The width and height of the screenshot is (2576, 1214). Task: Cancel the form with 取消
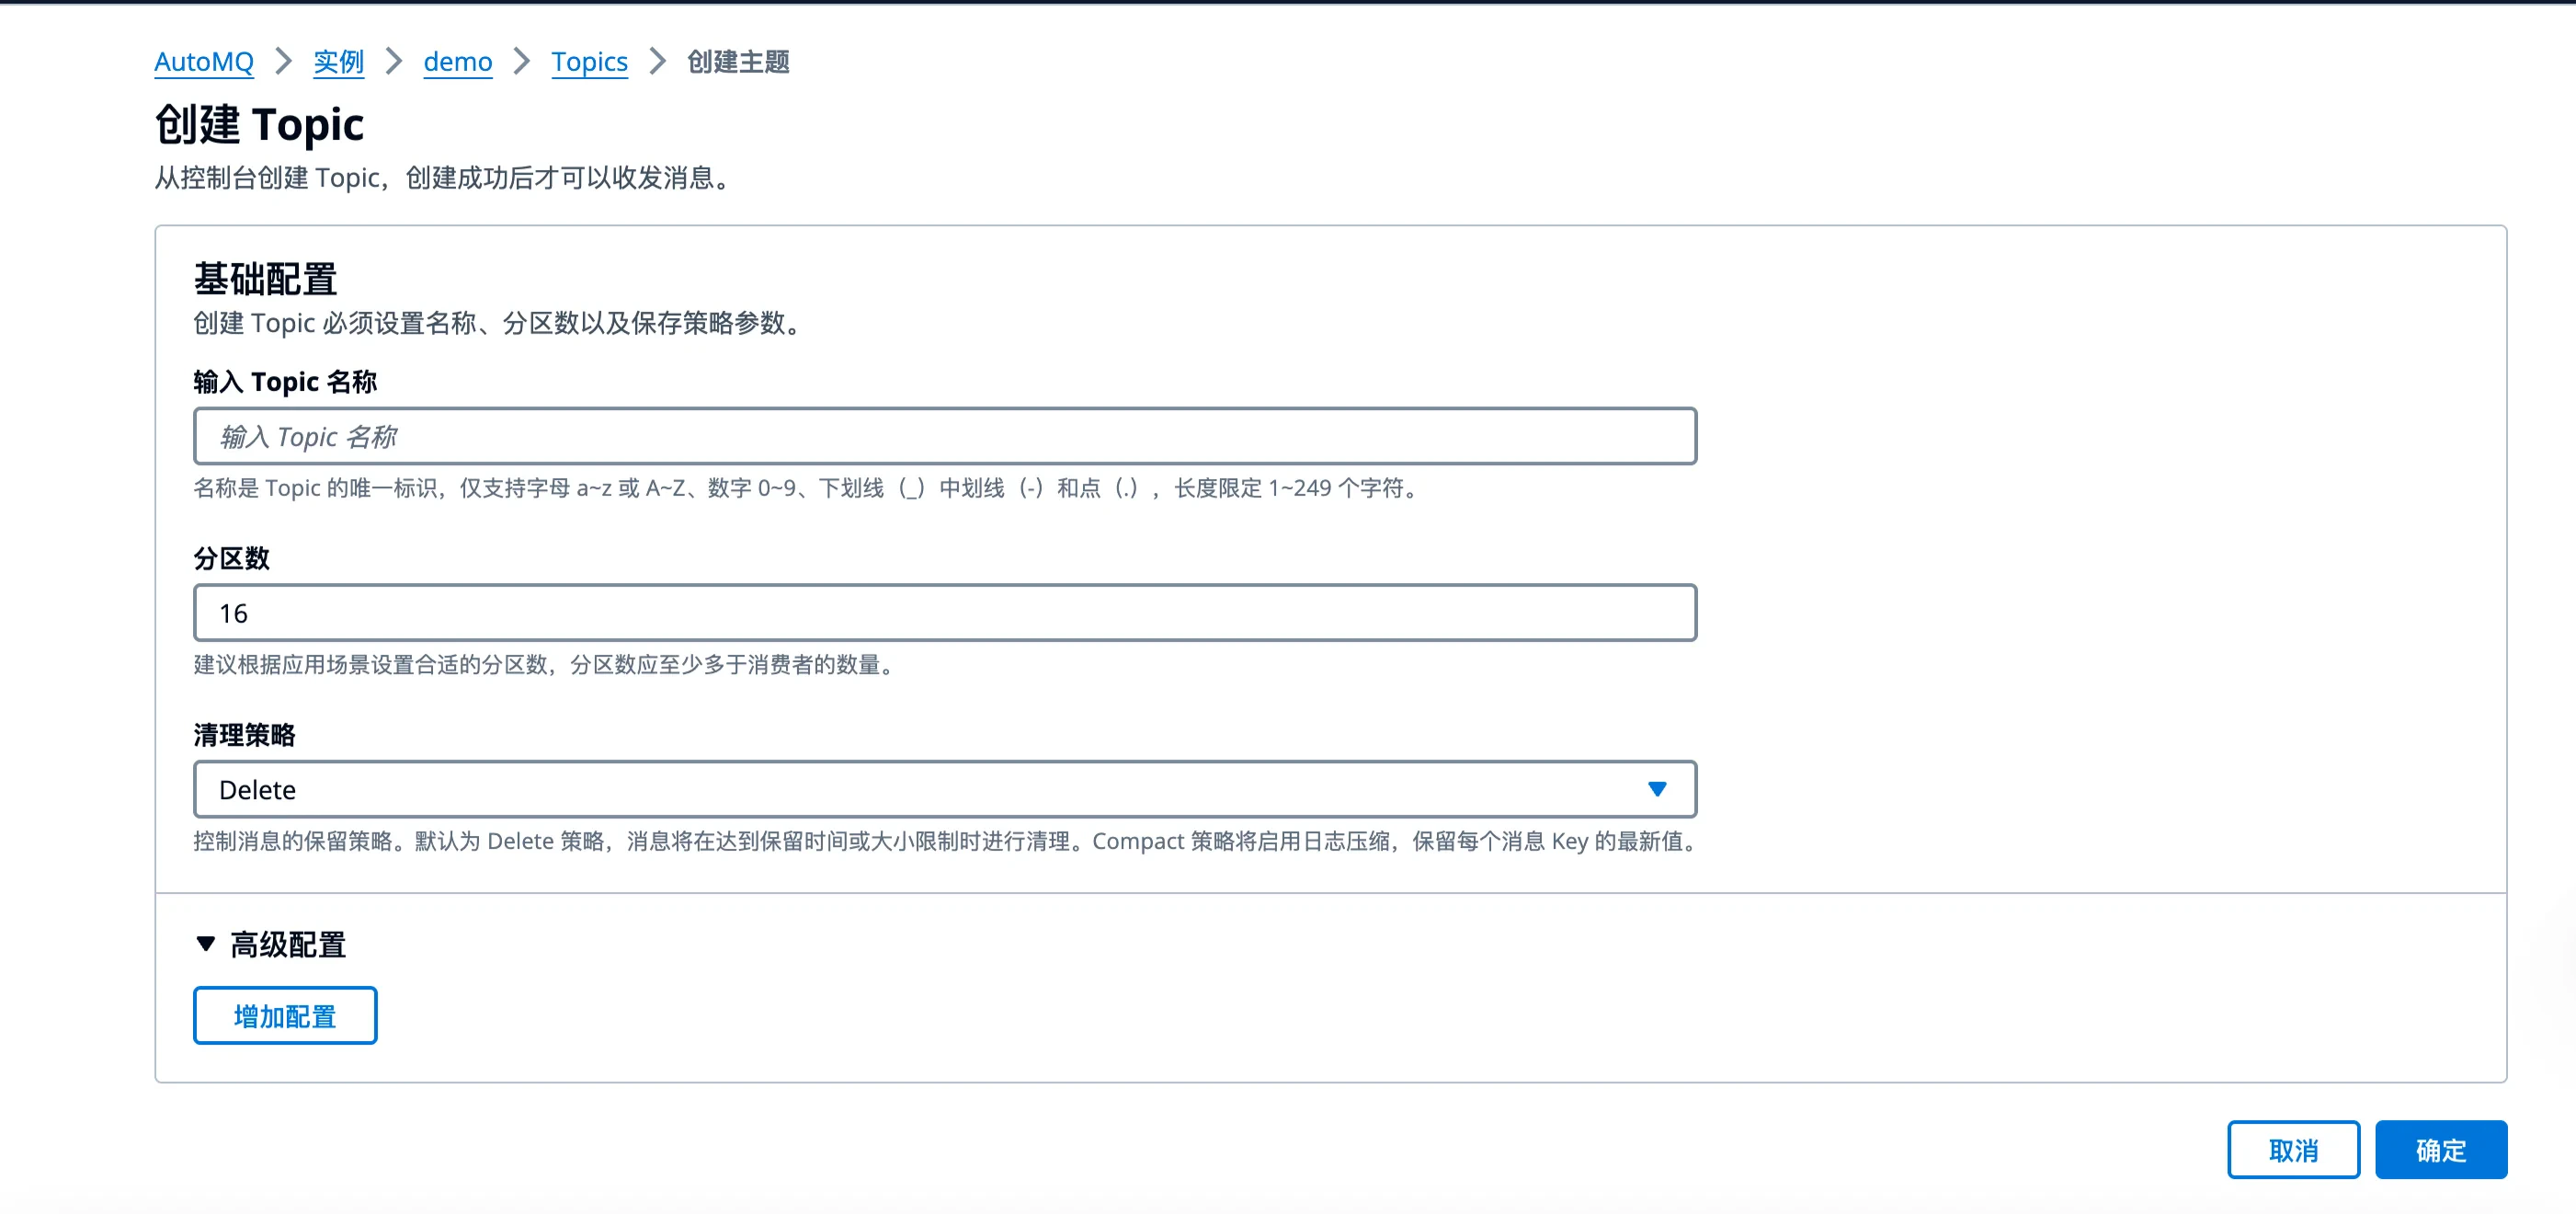(2294, 1149)
